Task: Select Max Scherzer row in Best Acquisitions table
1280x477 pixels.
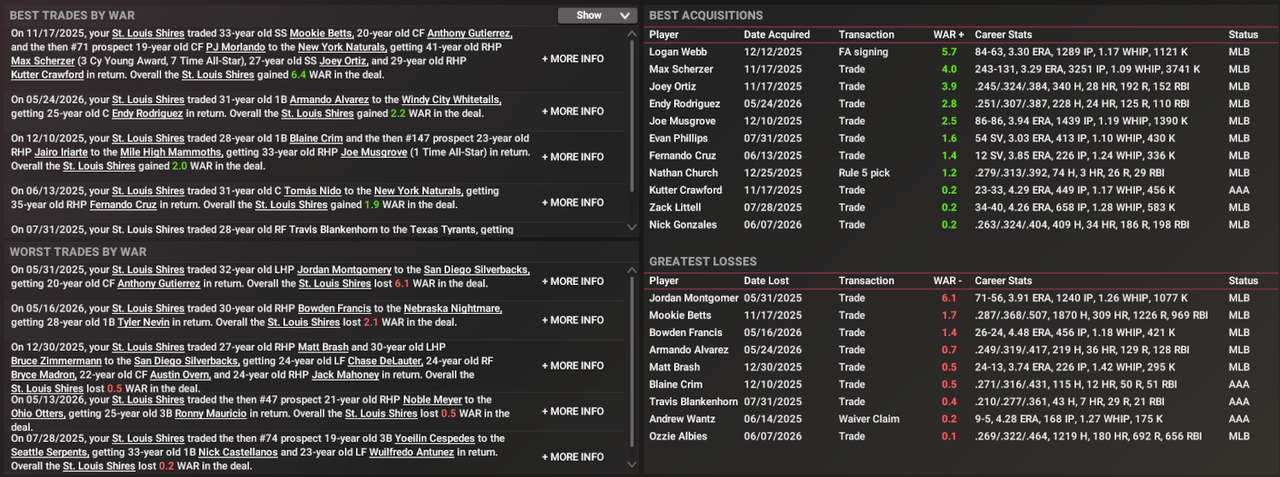Action: [x=962, y=69]
